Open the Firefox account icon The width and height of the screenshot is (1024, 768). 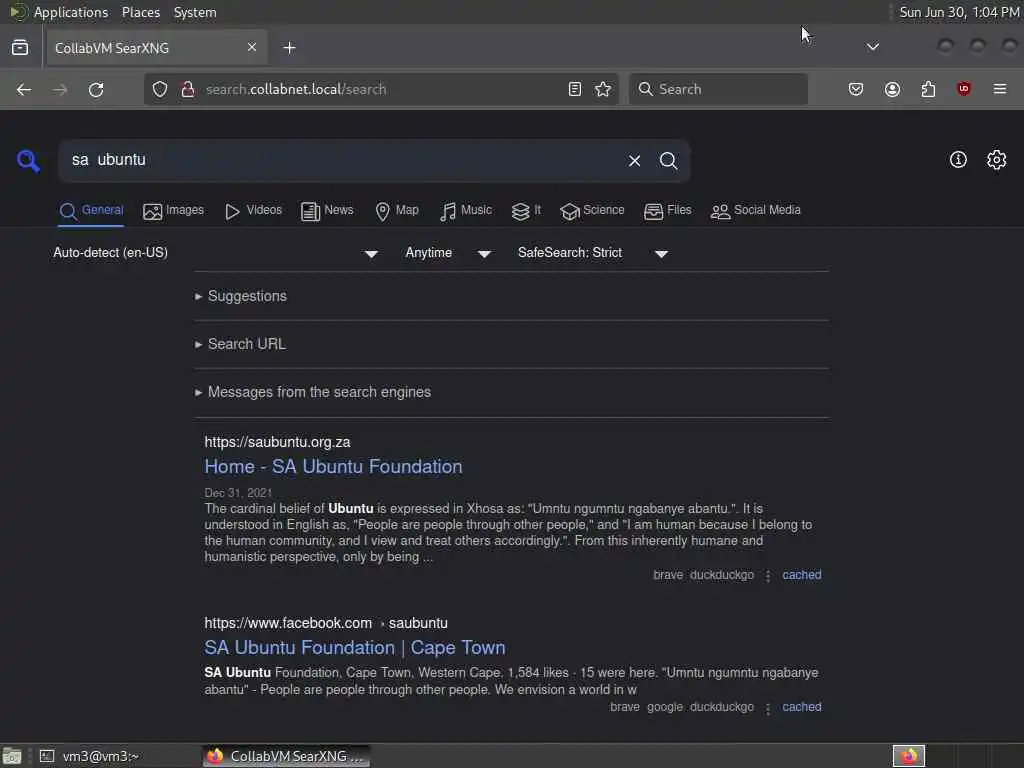click(892, 89)
